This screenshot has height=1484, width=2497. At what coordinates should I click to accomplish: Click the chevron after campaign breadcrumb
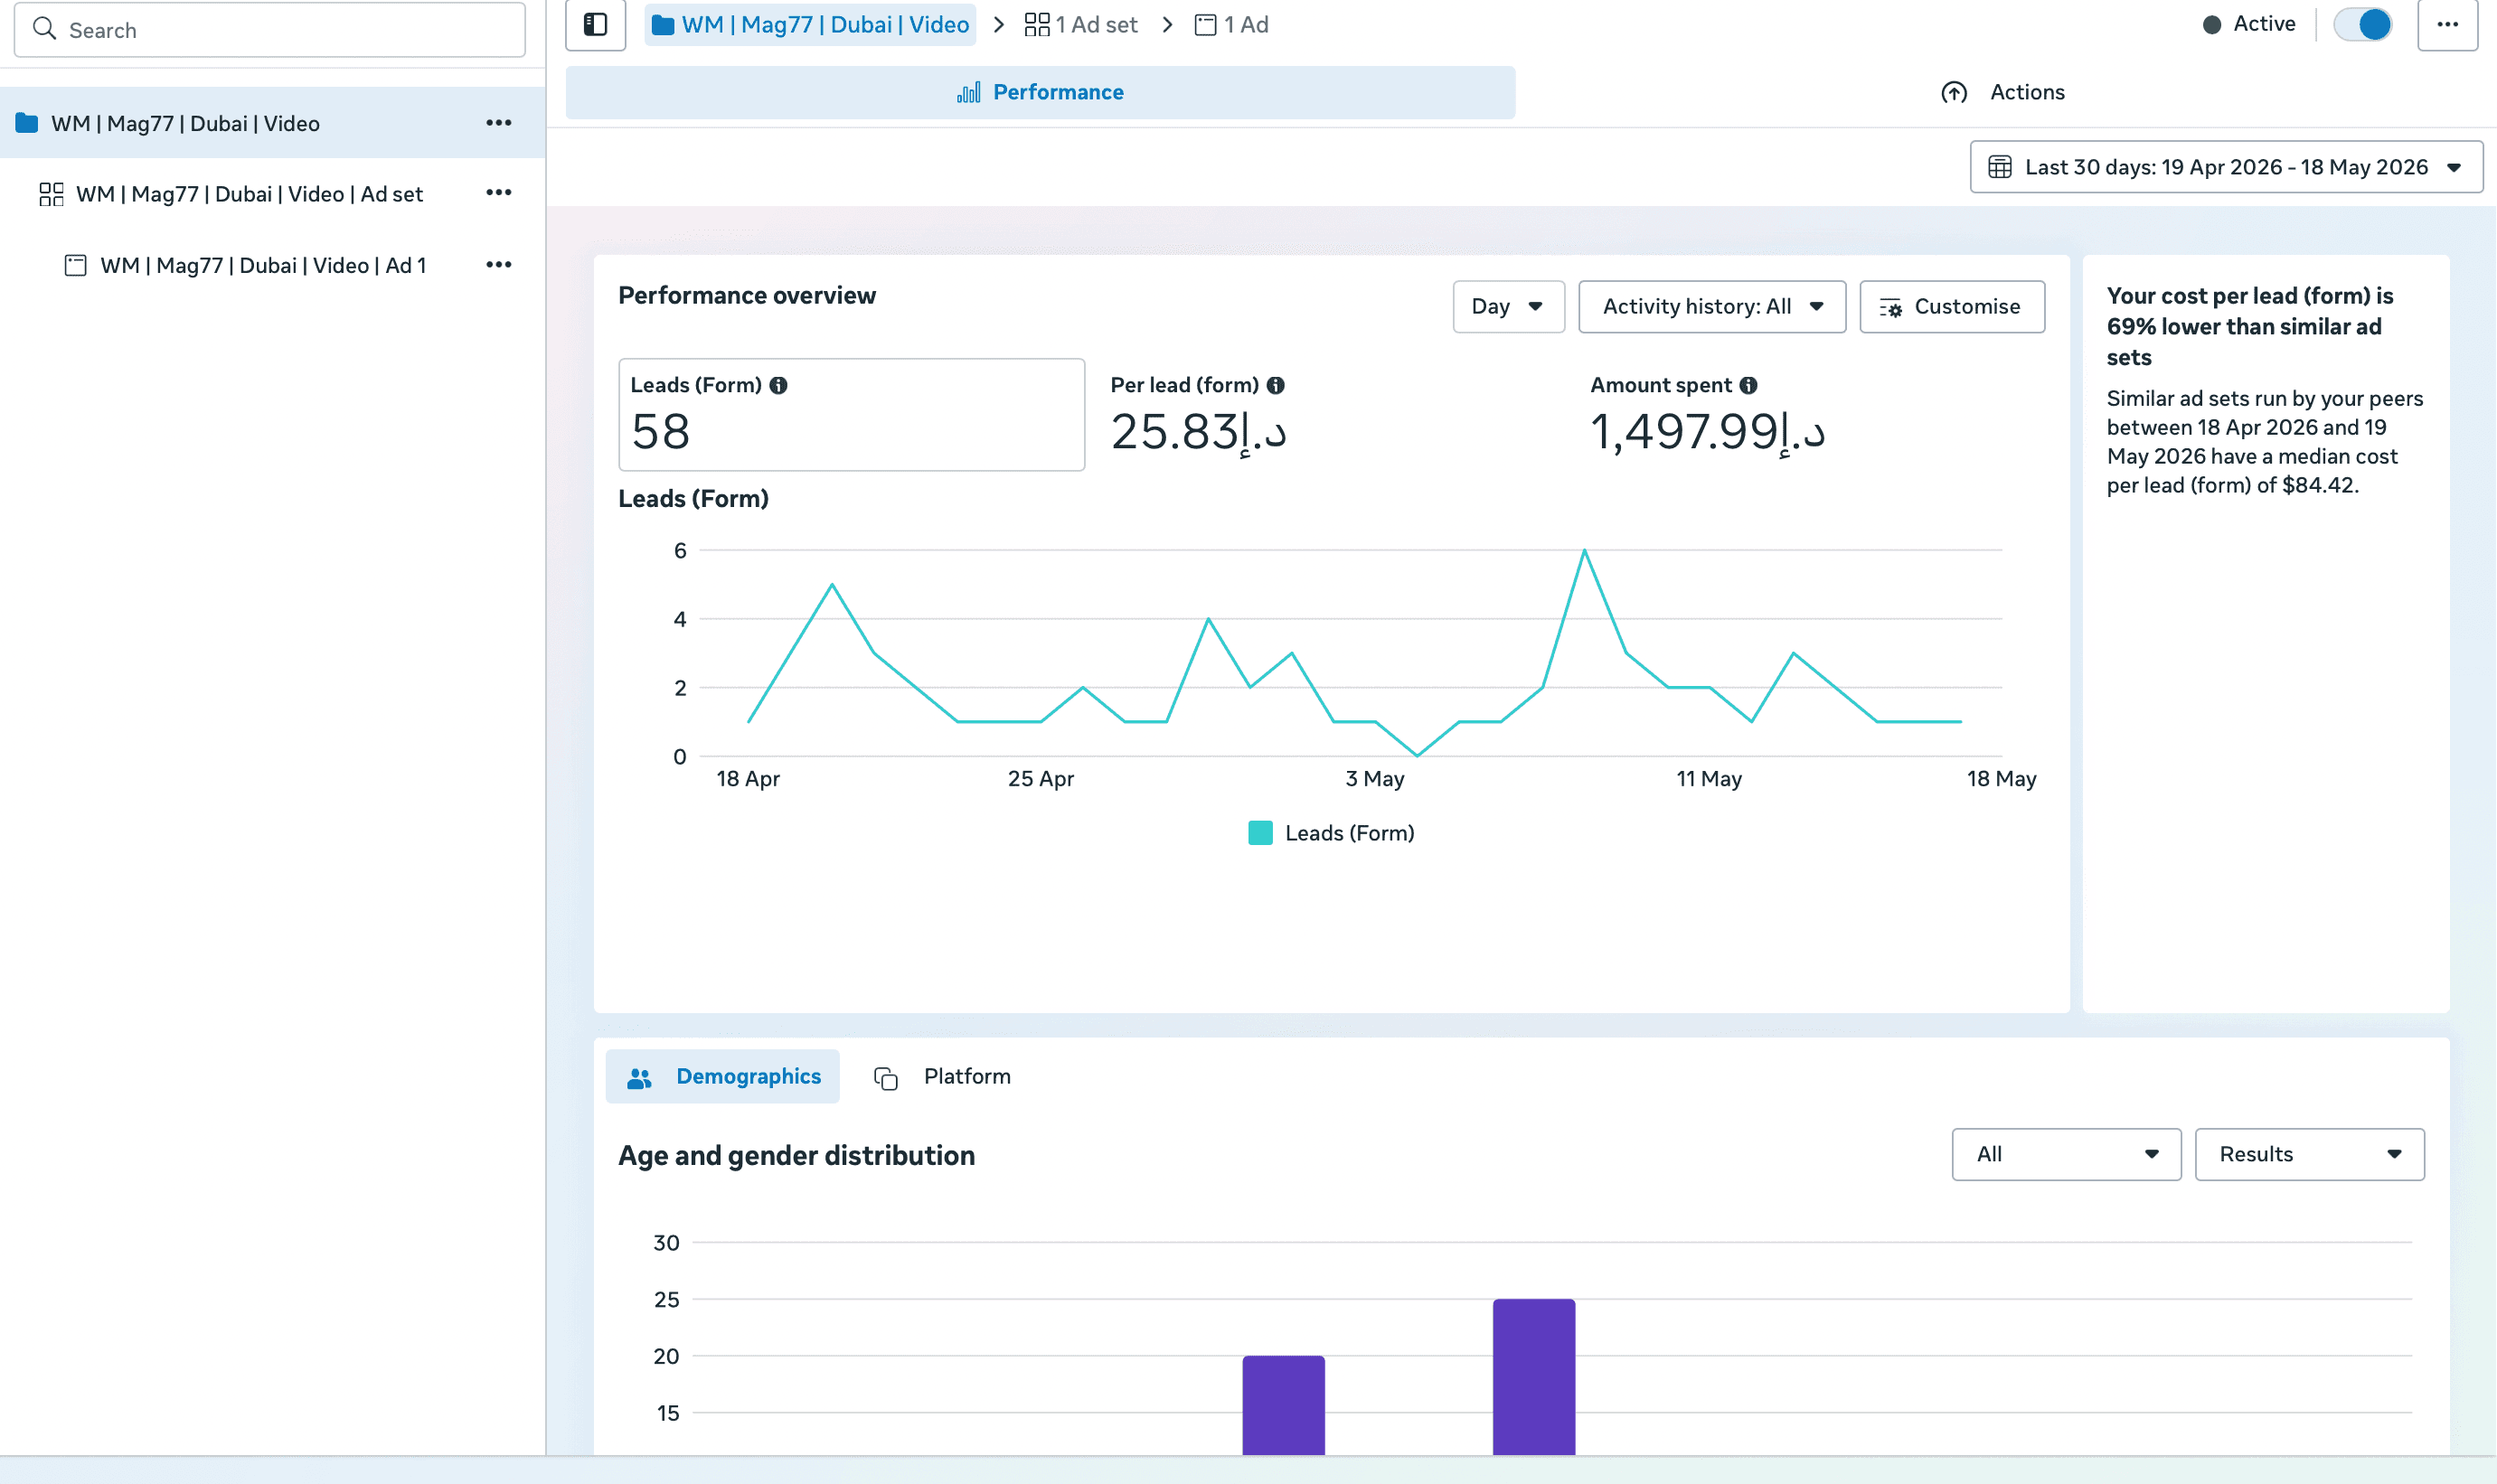[x=998, y=24]
